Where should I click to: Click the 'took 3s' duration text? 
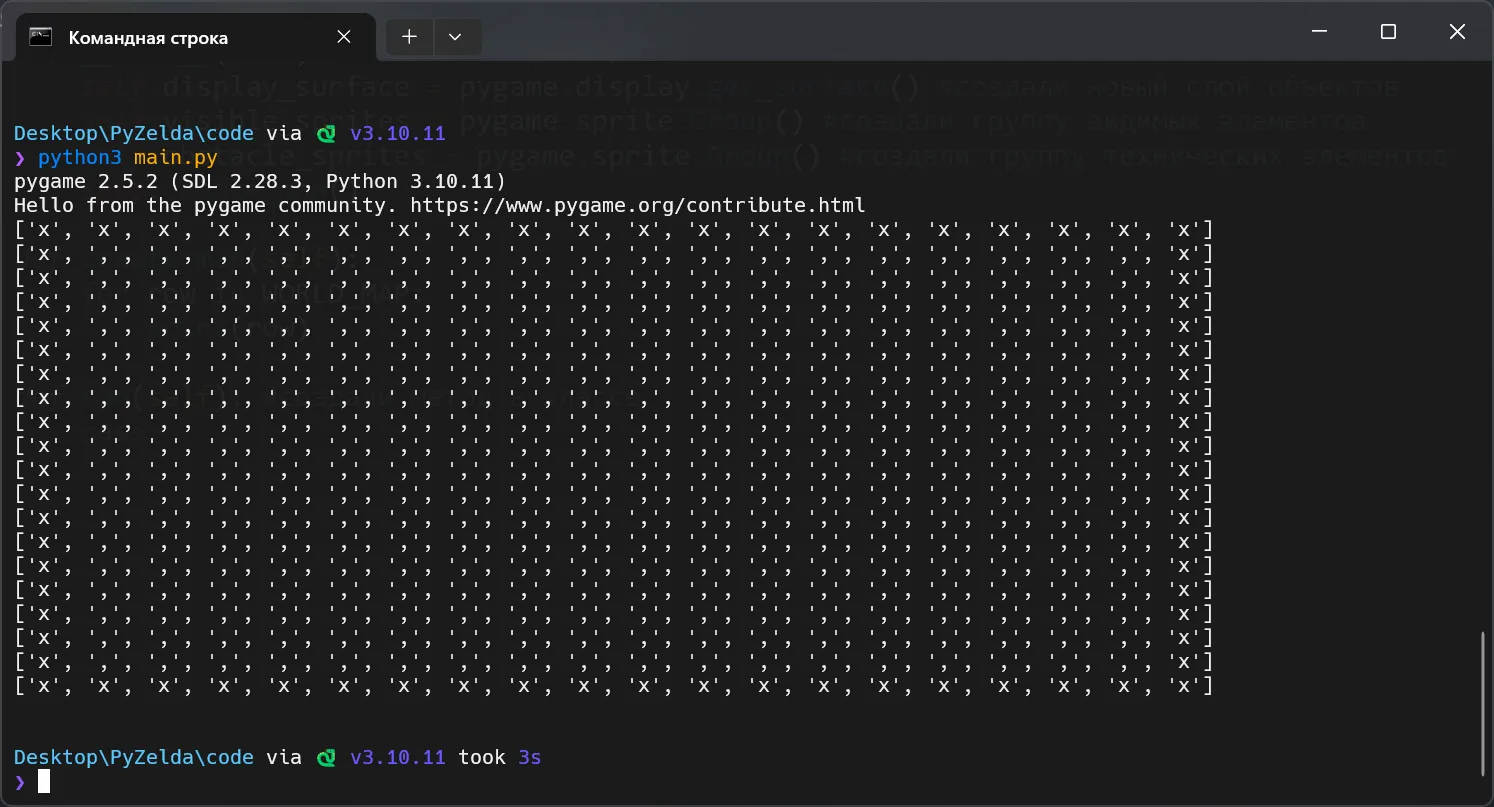[x=499, y=758]
